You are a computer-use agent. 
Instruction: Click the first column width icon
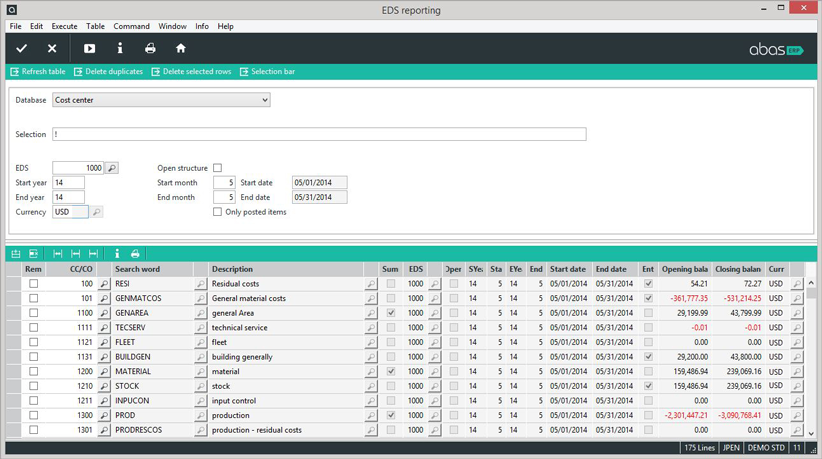pyautogui.click(x=58, y=254)
